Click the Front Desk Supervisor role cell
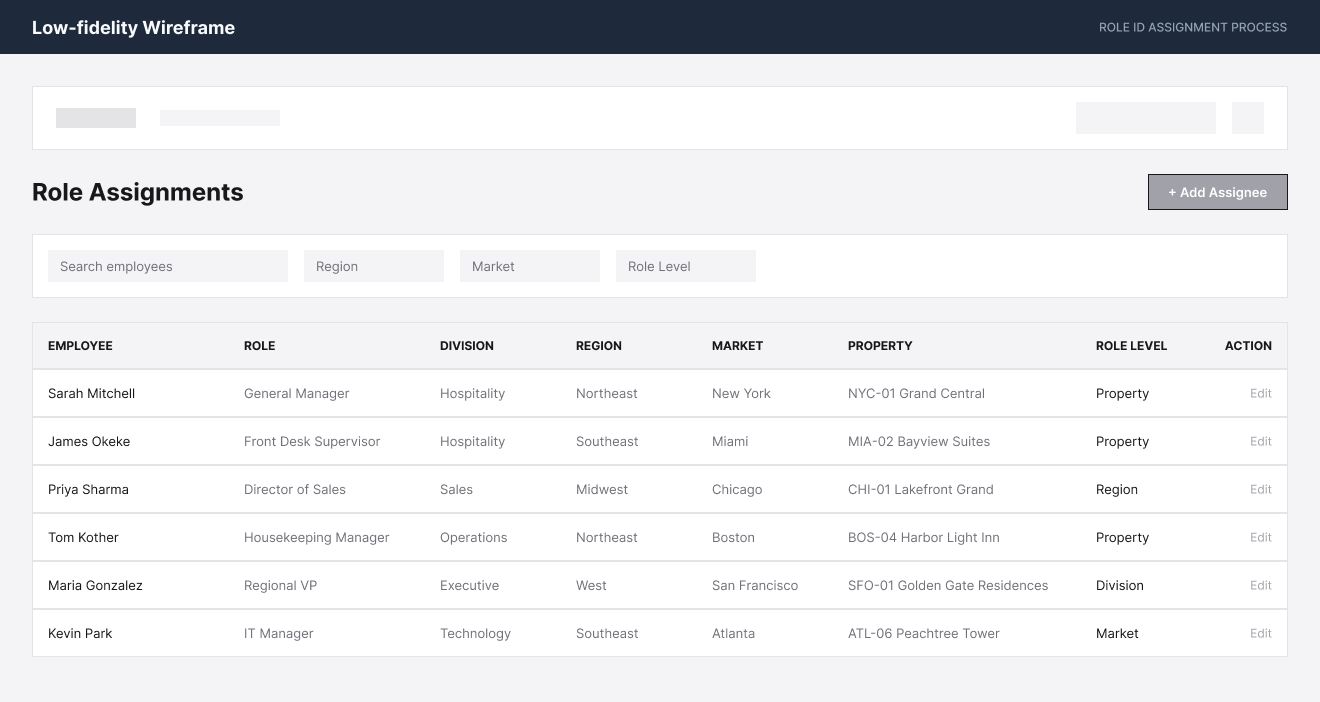This screenshot has width=1320, height=702. click(312, 441)
